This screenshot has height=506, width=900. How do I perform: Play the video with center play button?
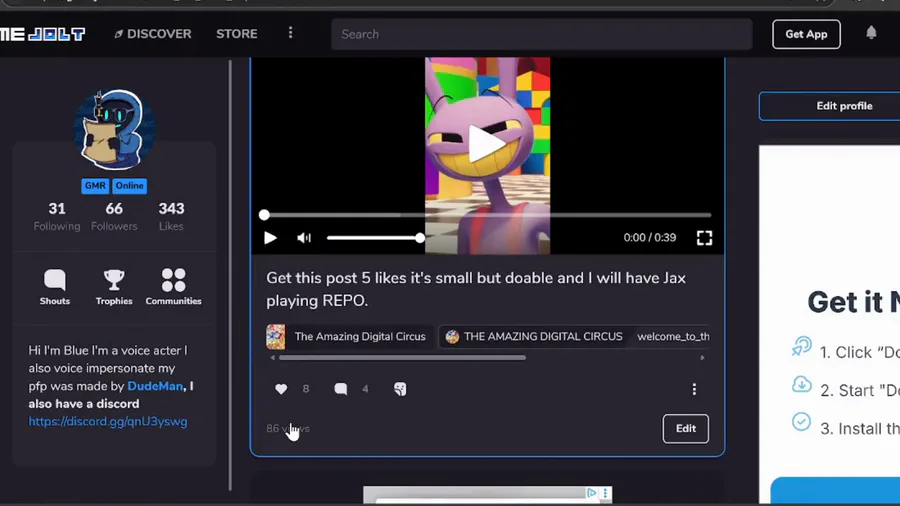click(x=487, y=143)
